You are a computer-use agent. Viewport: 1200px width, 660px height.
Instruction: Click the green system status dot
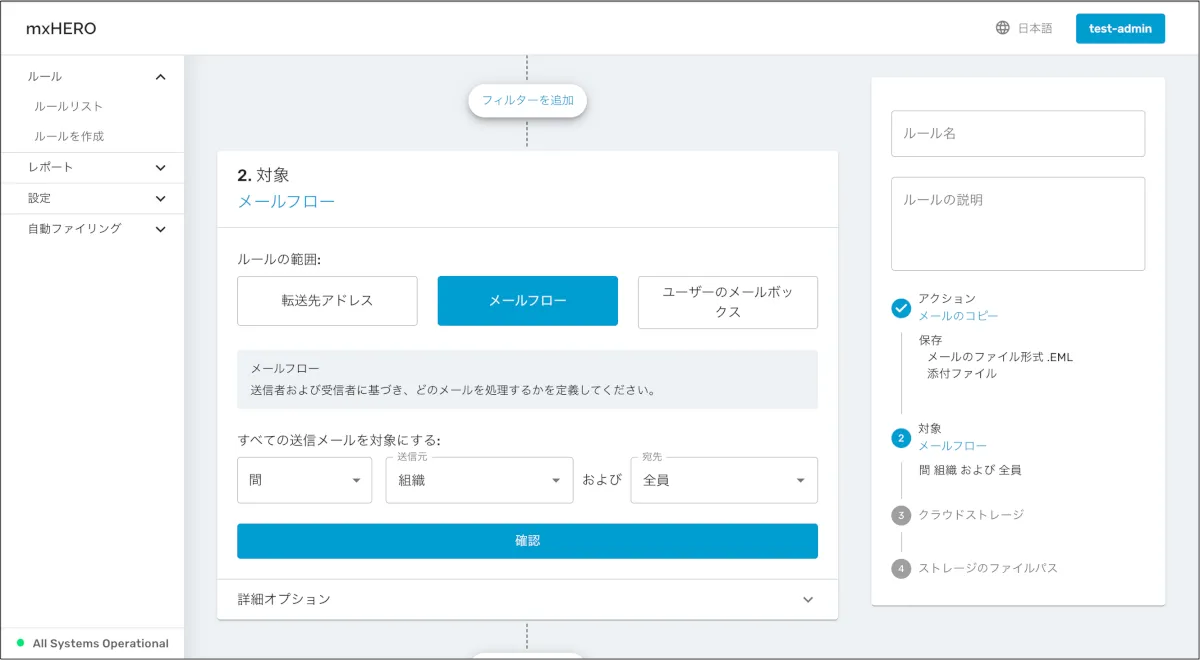(20, 643)
